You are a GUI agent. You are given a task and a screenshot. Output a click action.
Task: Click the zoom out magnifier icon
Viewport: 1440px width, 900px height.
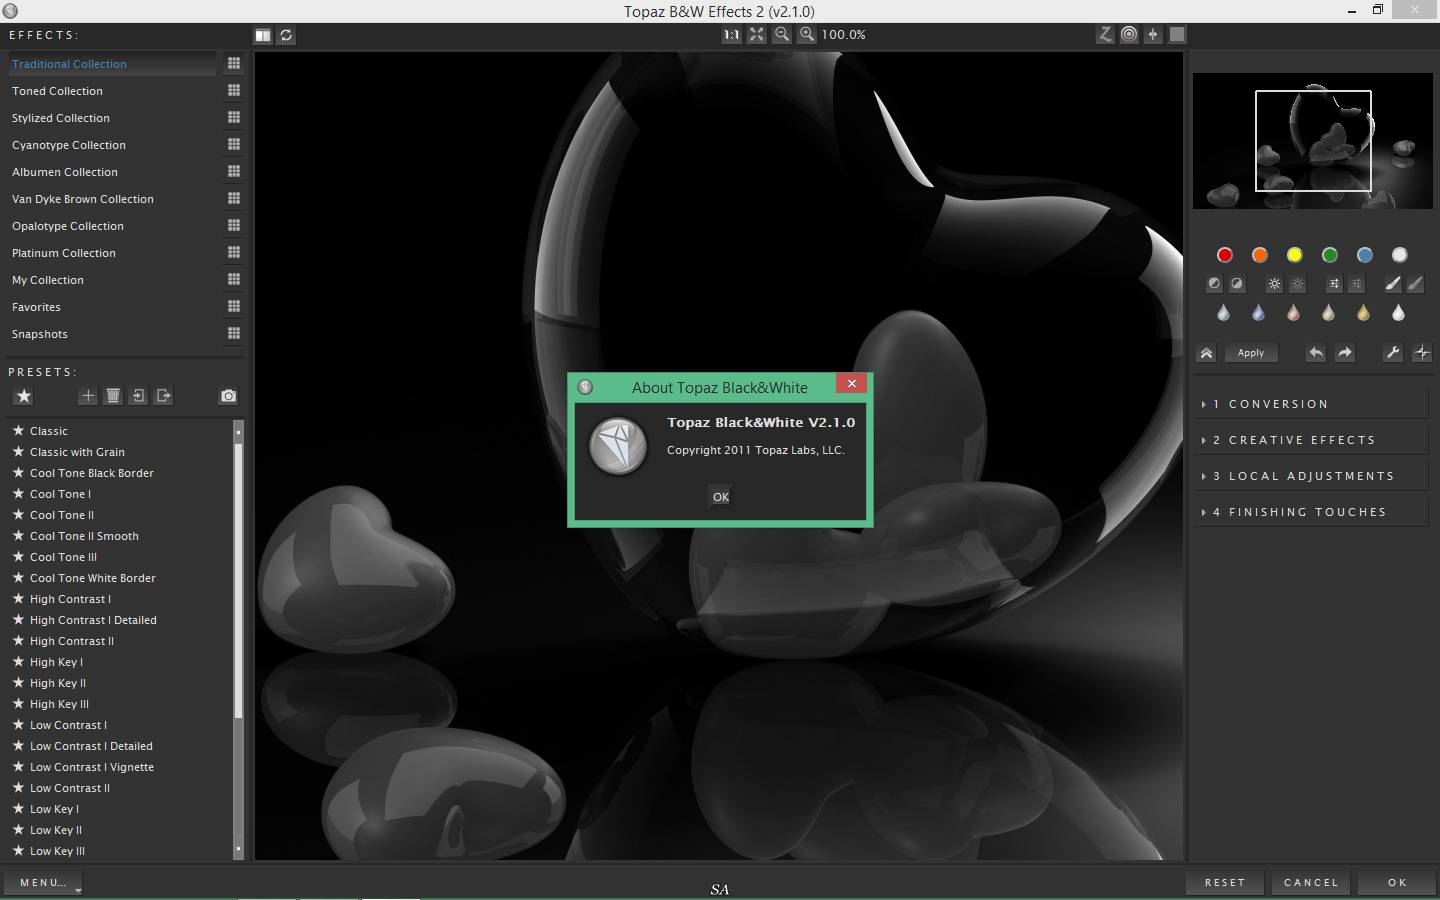point(782,34)
